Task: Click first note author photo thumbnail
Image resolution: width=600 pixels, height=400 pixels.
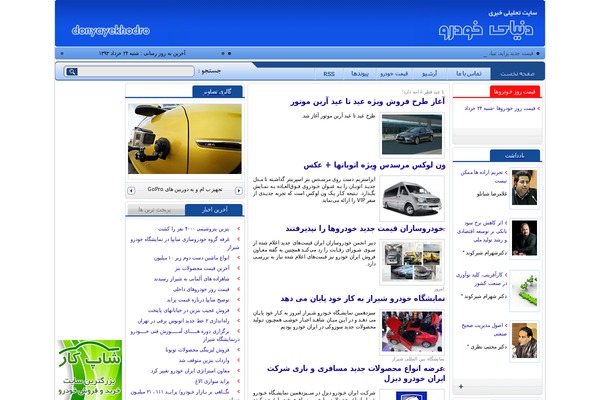Action: pos(524,188)
